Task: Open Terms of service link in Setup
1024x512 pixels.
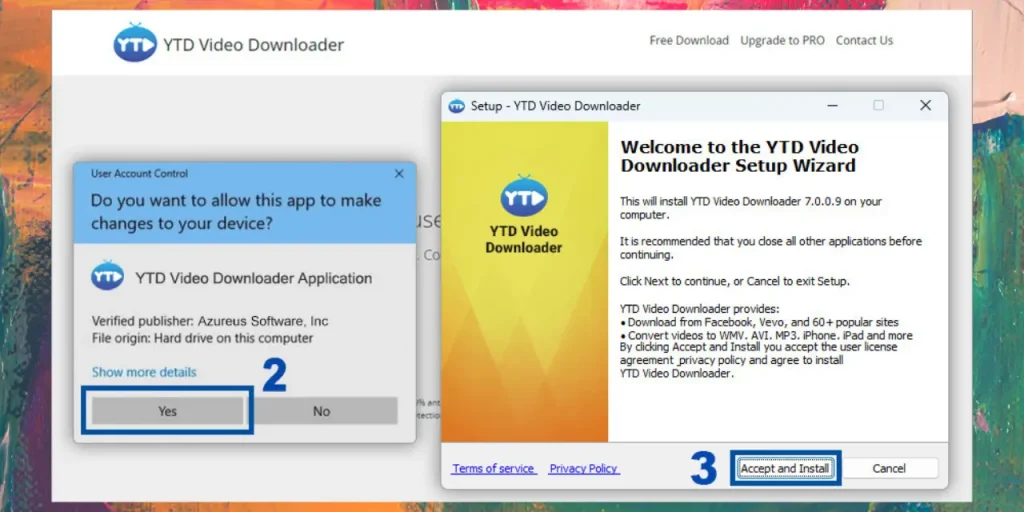Action: pos(494,469)
